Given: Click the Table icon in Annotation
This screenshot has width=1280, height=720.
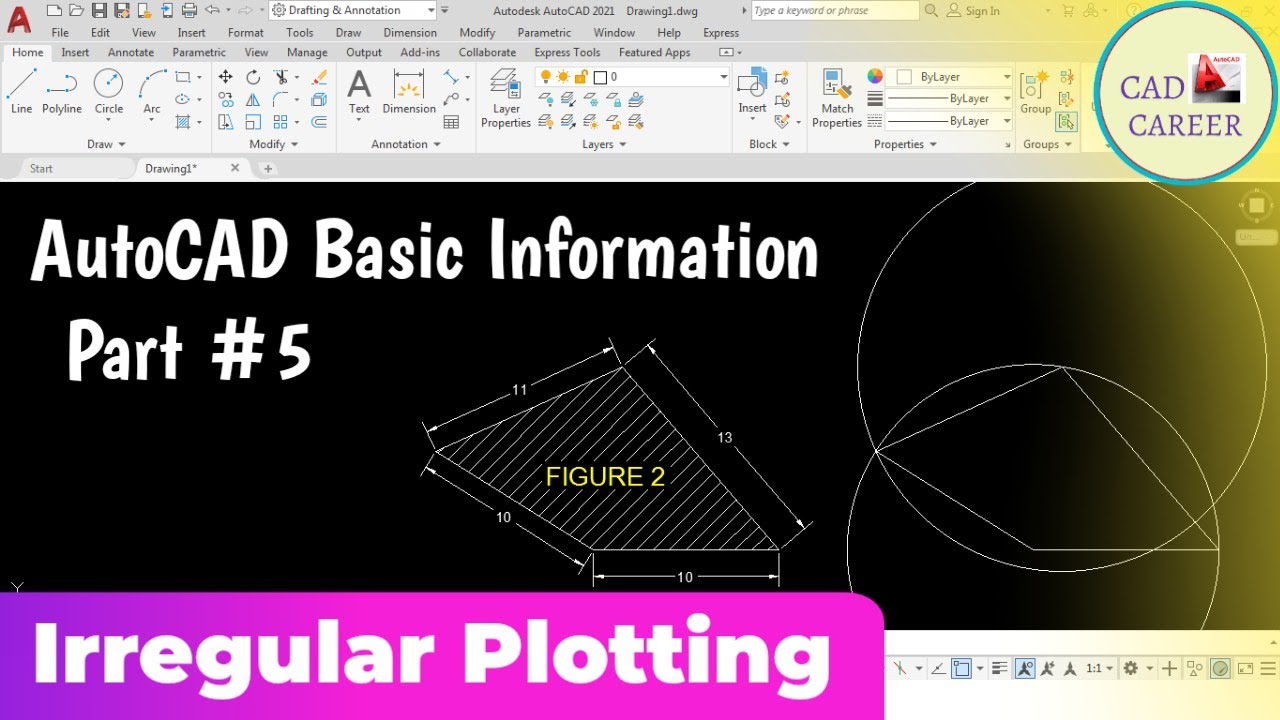Looking at the screenshot, I should coord(452,122).
